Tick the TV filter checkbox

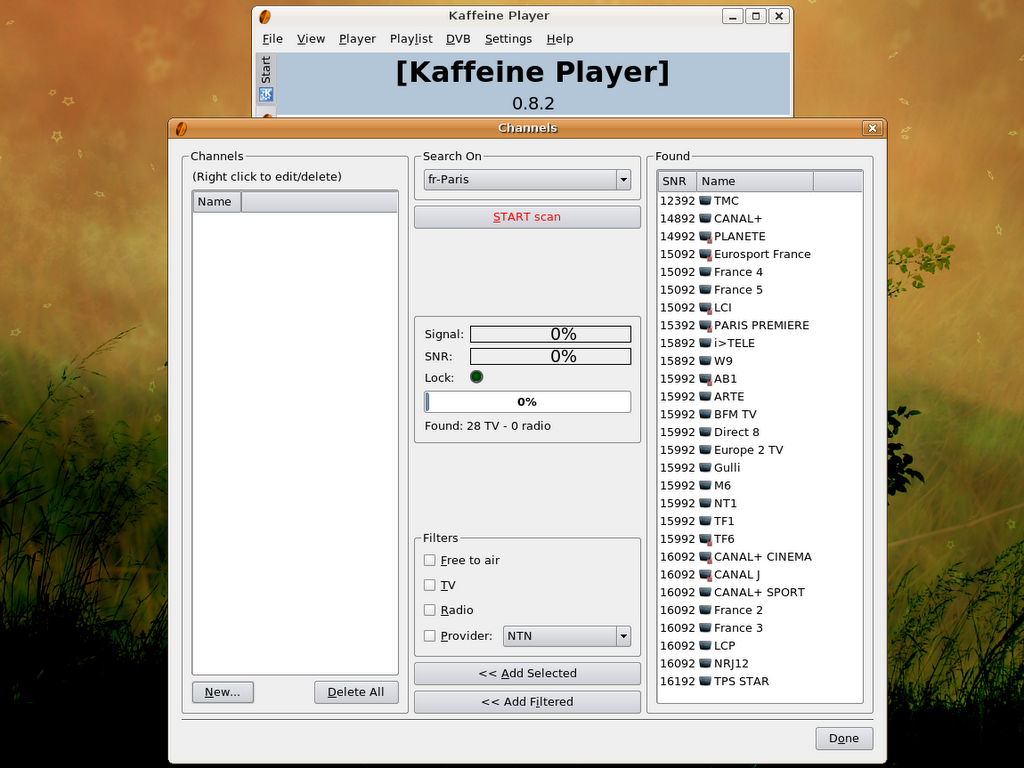coord(430,585)
